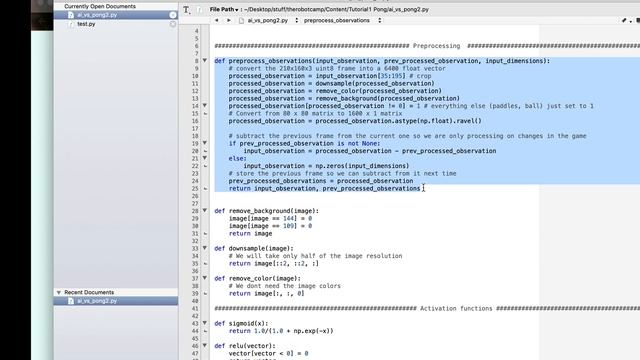Image resolution: width=640 pixels, height=360 pixels.
Task: Fold the else block at line 21
Action: point(205,158)
